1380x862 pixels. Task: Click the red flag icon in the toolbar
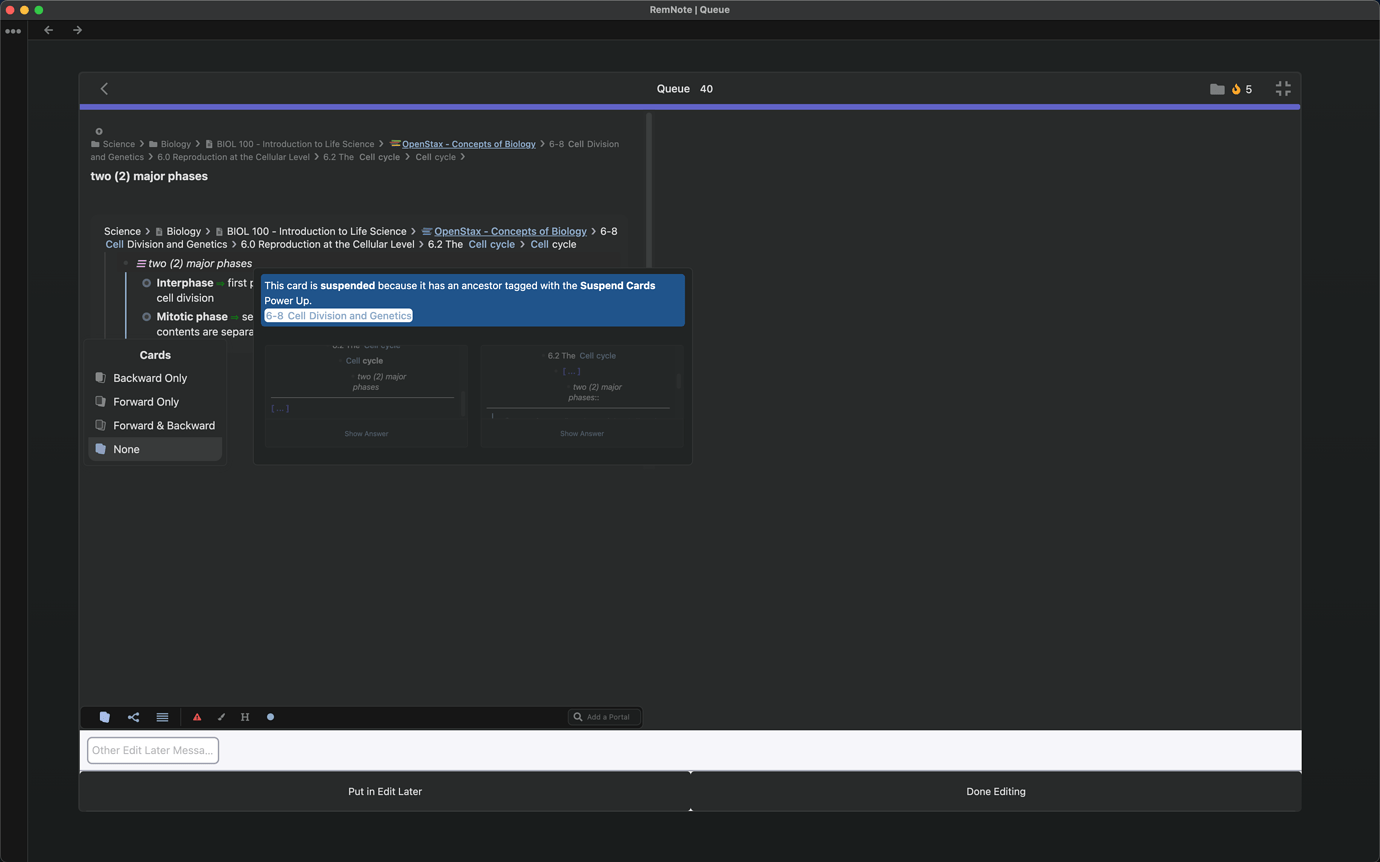[x=197, y=717]
